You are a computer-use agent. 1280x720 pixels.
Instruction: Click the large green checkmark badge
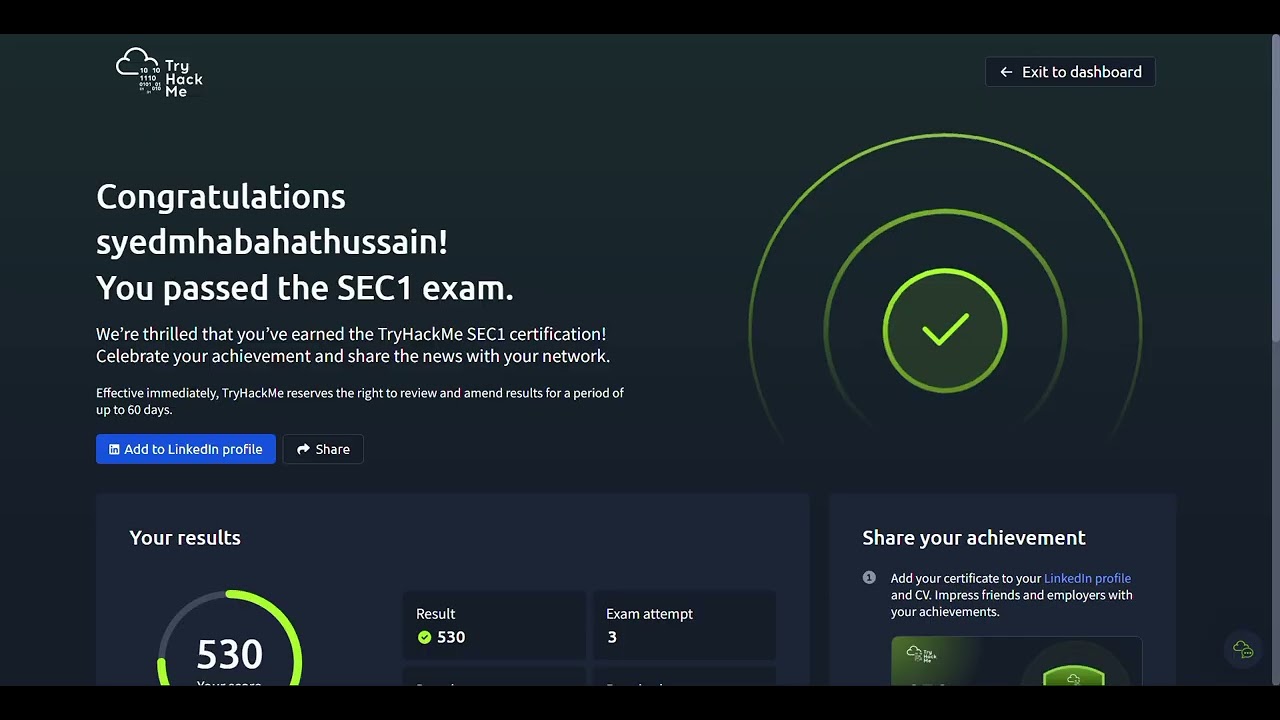[x=945, y=330]
